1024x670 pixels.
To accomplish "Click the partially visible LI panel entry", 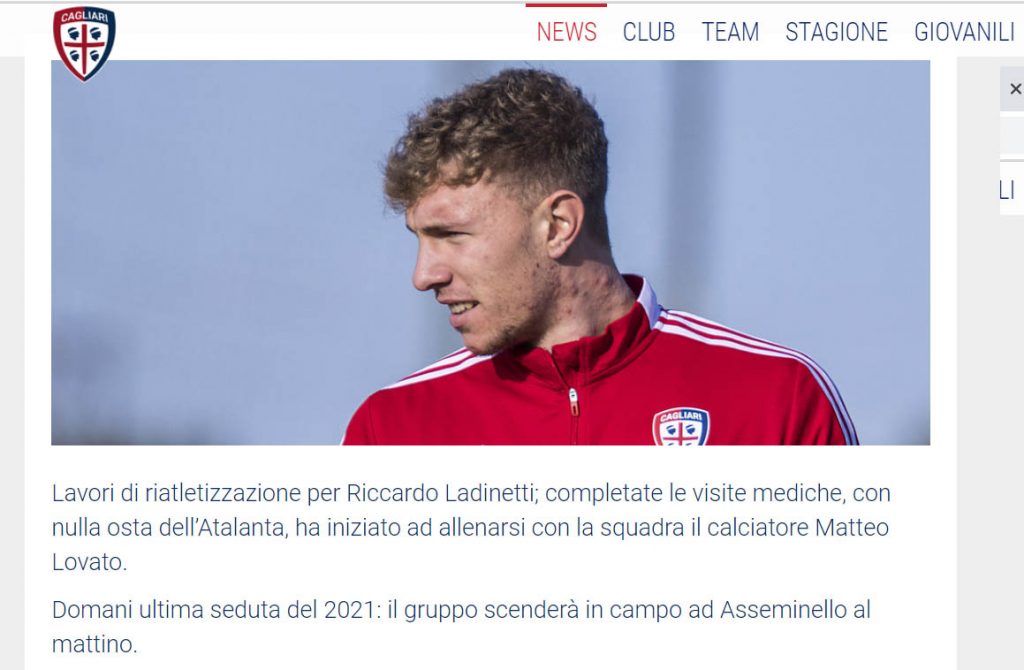I will [x=1011, y=190].
